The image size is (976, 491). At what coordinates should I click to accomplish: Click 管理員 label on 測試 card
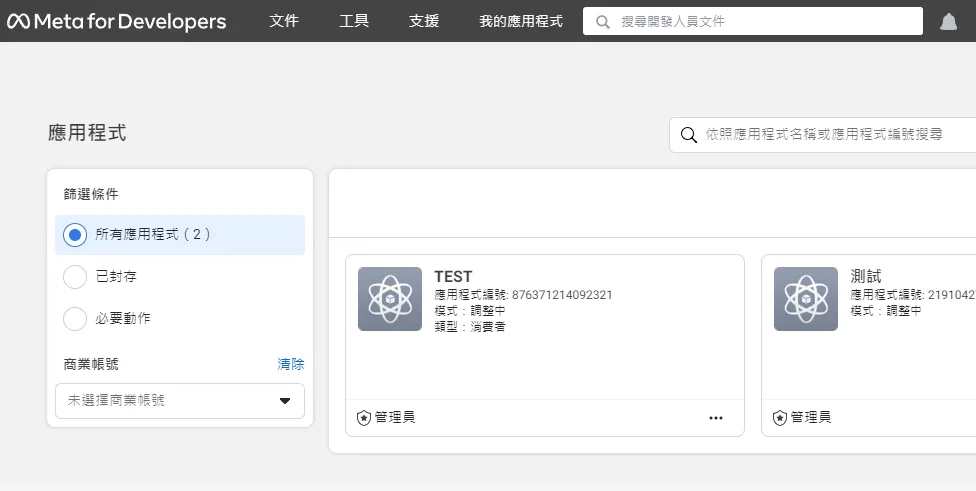tap(810, 418)
